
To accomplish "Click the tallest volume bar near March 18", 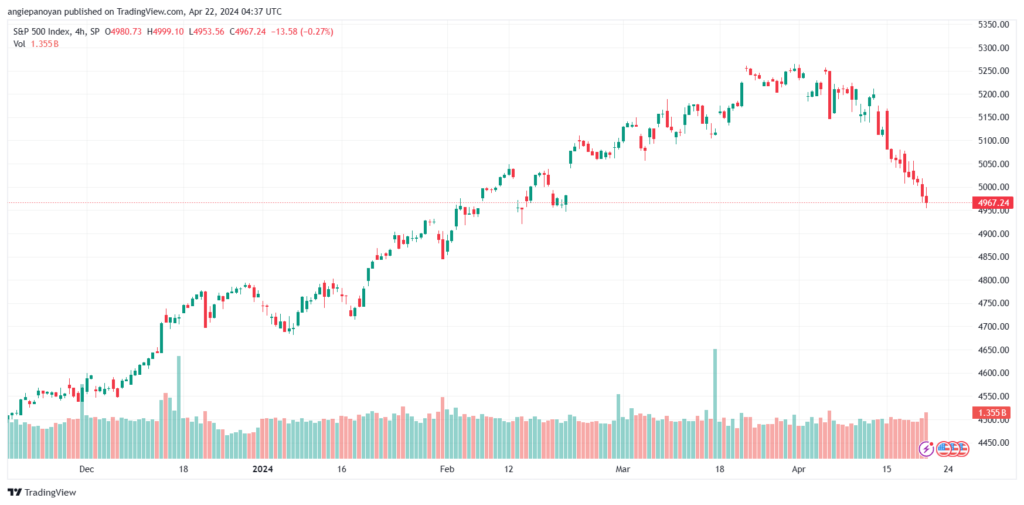I will tap(715, 403).
